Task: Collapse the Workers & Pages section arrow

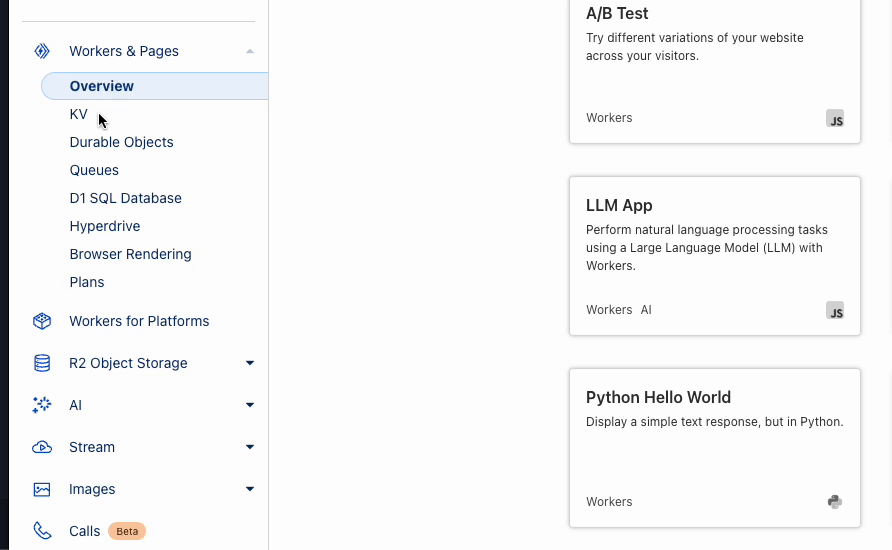Action: 250,51
